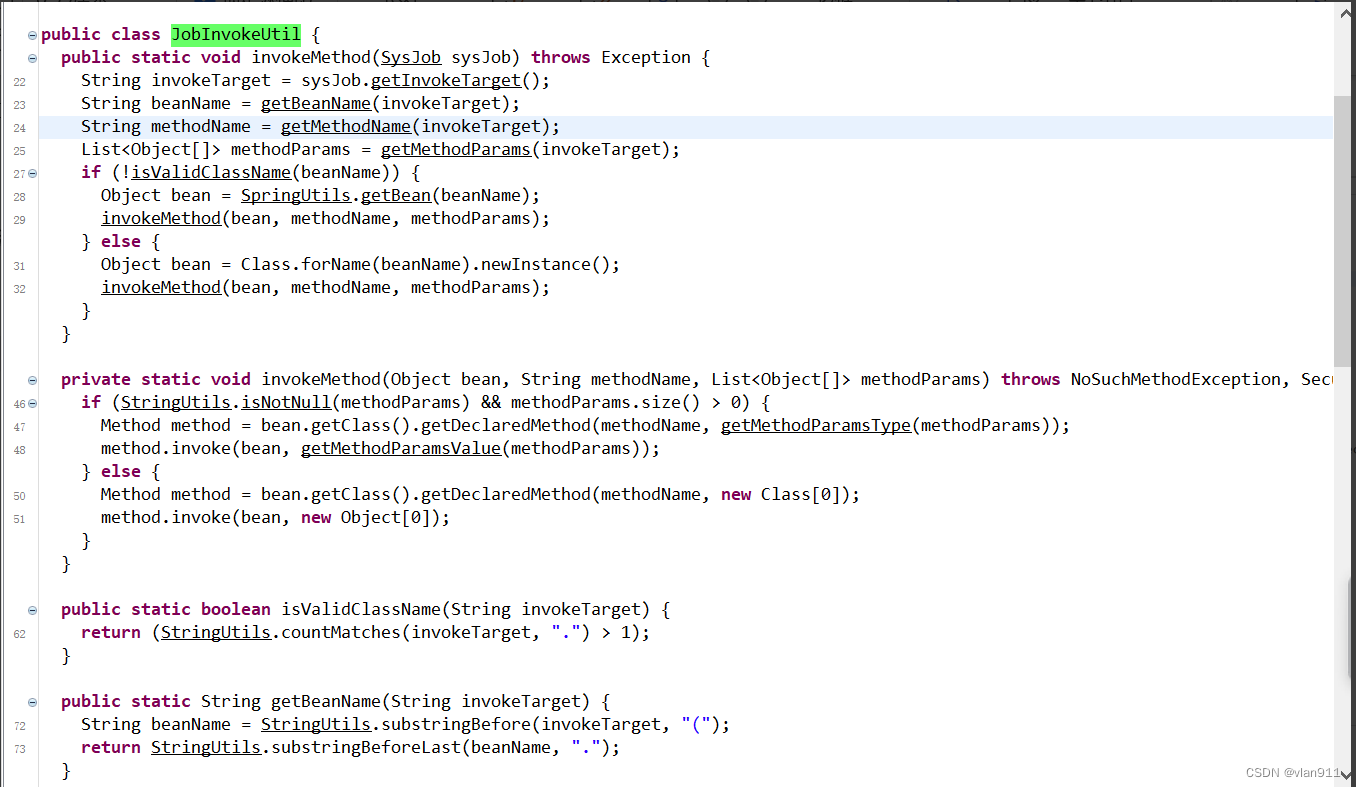The width and height of the screenshot is (1356, 787).
Task: Select the highlighted JobInvokeUtil class name
Action: 236,33
